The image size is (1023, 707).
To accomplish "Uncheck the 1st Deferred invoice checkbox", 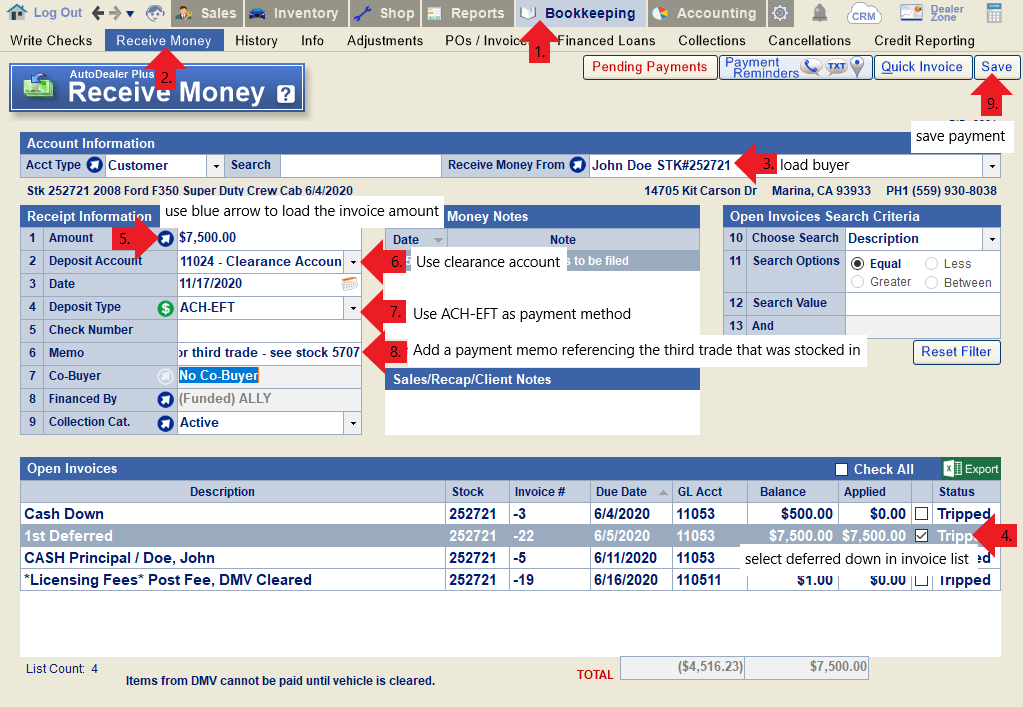I will (921, 536).
